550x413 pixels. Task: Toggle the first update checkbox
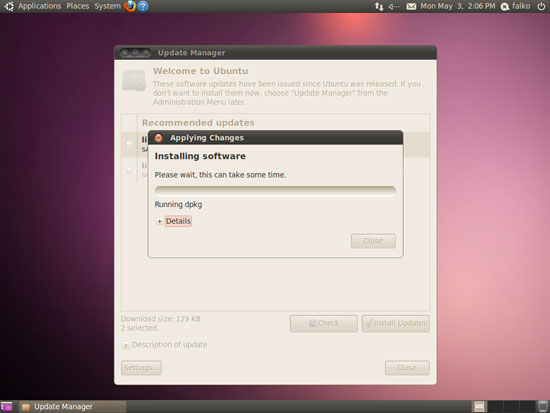[129, 144]
